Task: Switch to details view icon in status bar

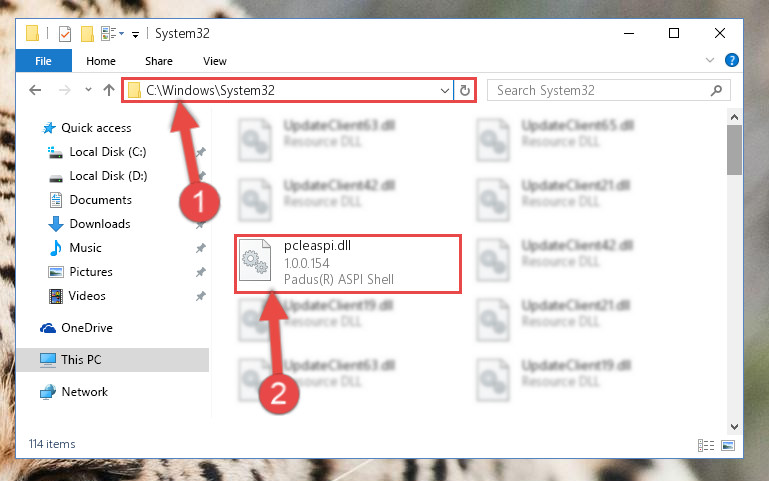Action: click(706, 445)
